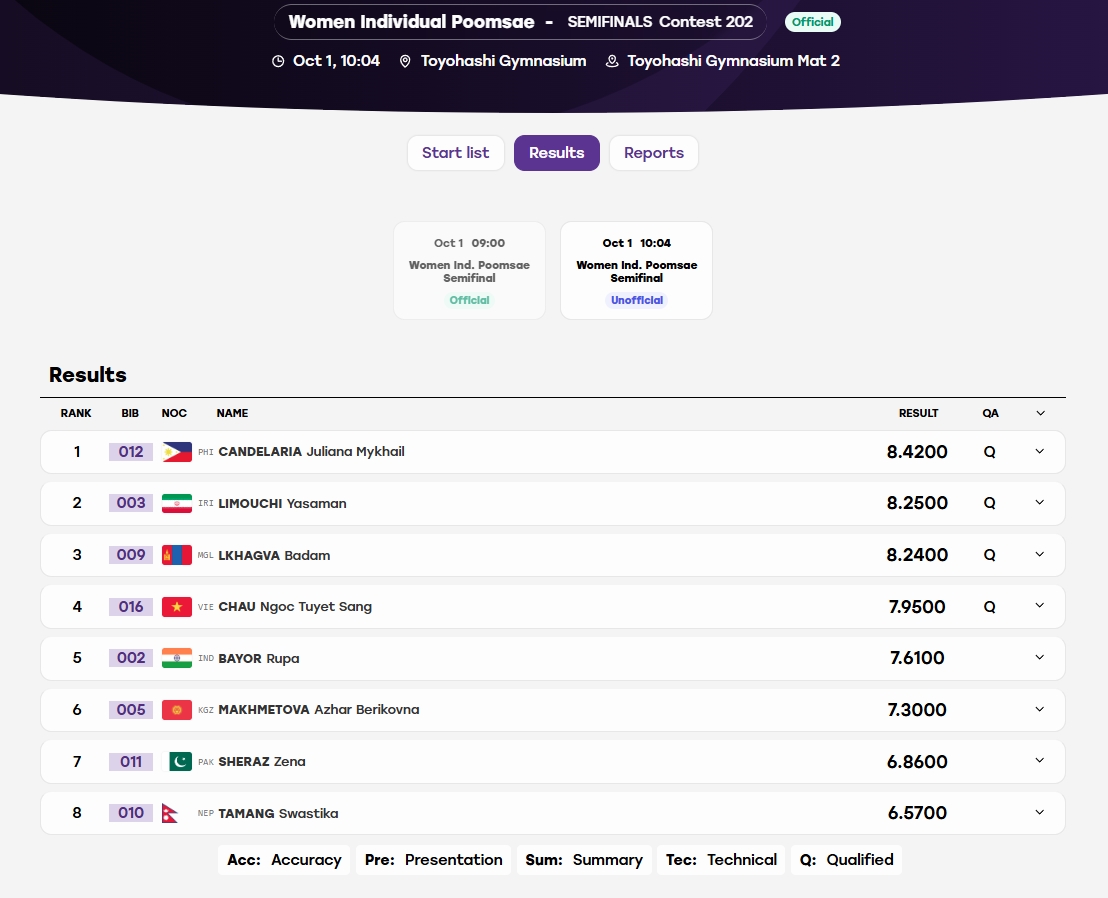Click the Acc: Accuracy legend chip
Viewport: 1108px width, 898px height.
coord(284,860)
